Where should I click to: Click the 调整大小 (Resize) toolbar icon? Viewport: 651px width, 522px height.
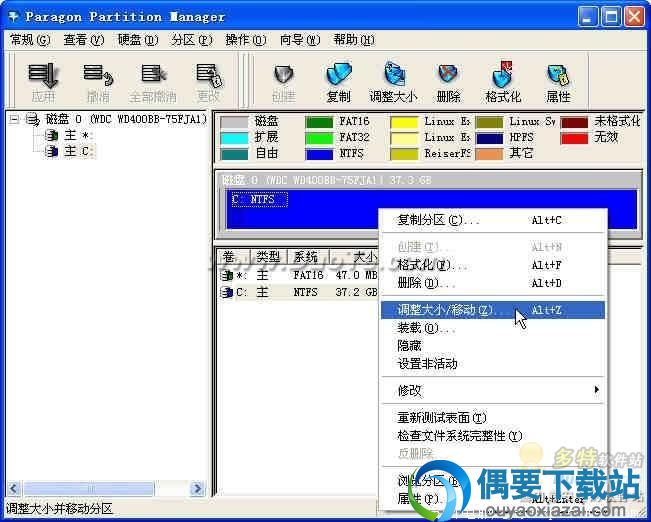tap(394, 75)
